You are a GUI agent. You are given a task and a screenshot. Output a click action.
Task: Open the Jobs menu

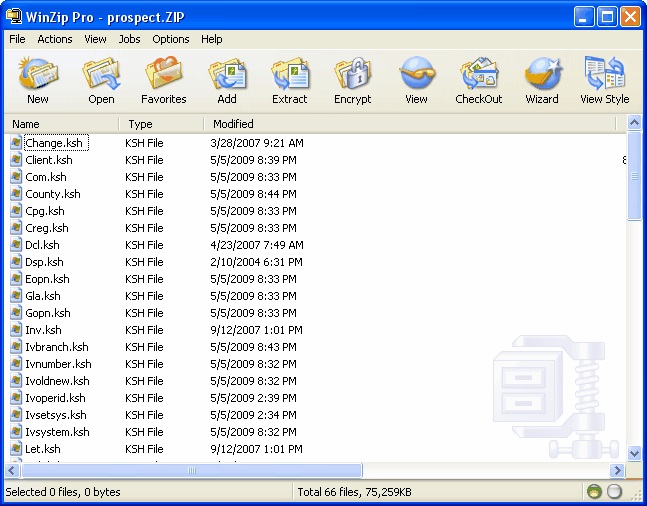click(129, 39)
